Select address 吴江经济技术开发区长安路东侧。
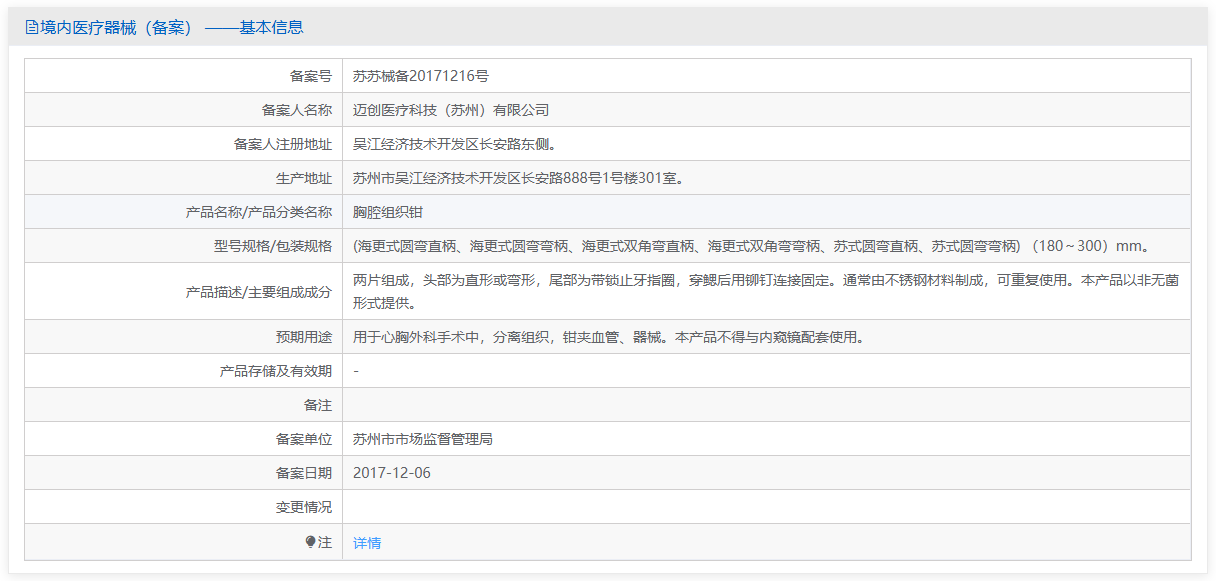This screenshot has height=581, width=1216. point(455,144)
